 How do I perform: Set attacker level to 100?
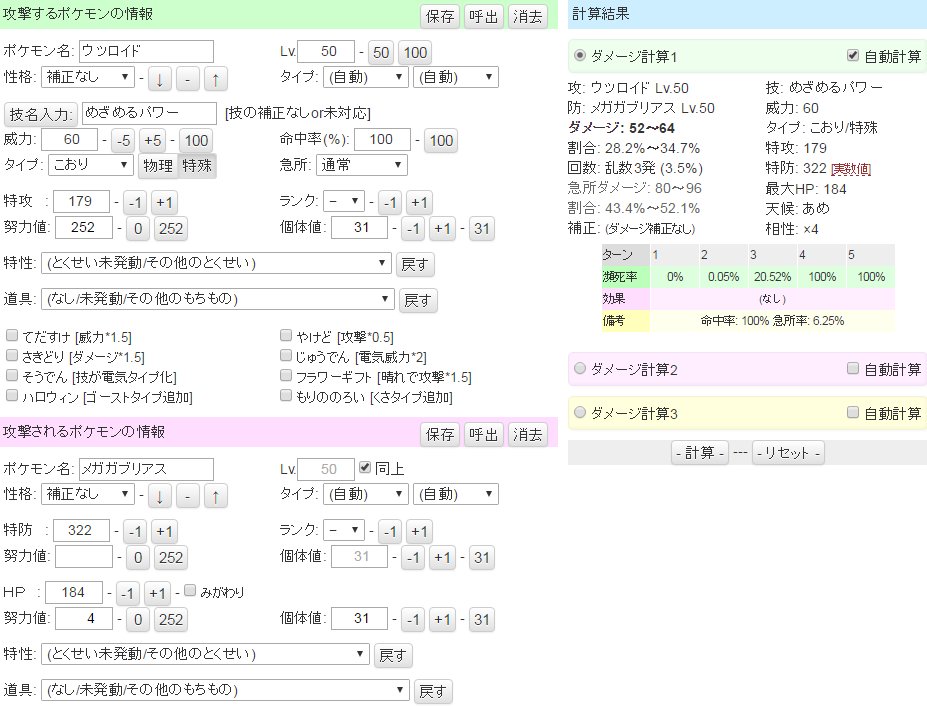point(415,53)
